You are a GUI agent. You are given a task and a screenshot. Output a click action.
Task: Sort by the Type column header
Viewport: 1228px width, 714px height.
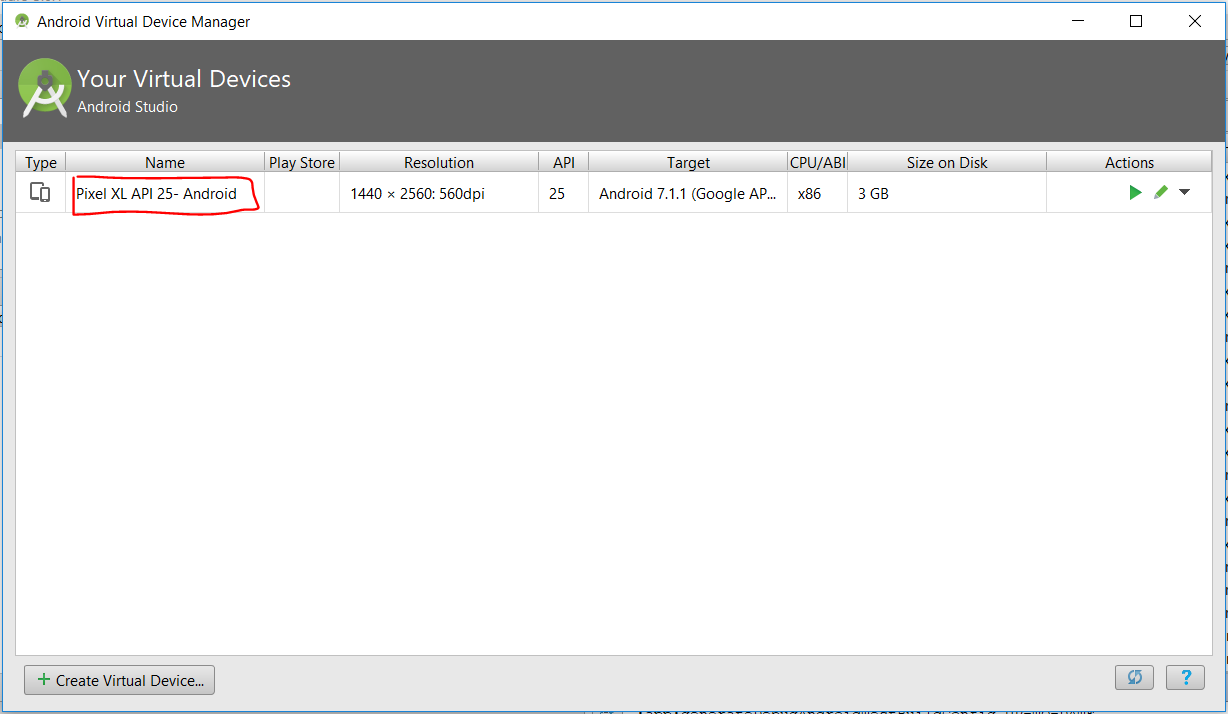click(x=41, y=162)
